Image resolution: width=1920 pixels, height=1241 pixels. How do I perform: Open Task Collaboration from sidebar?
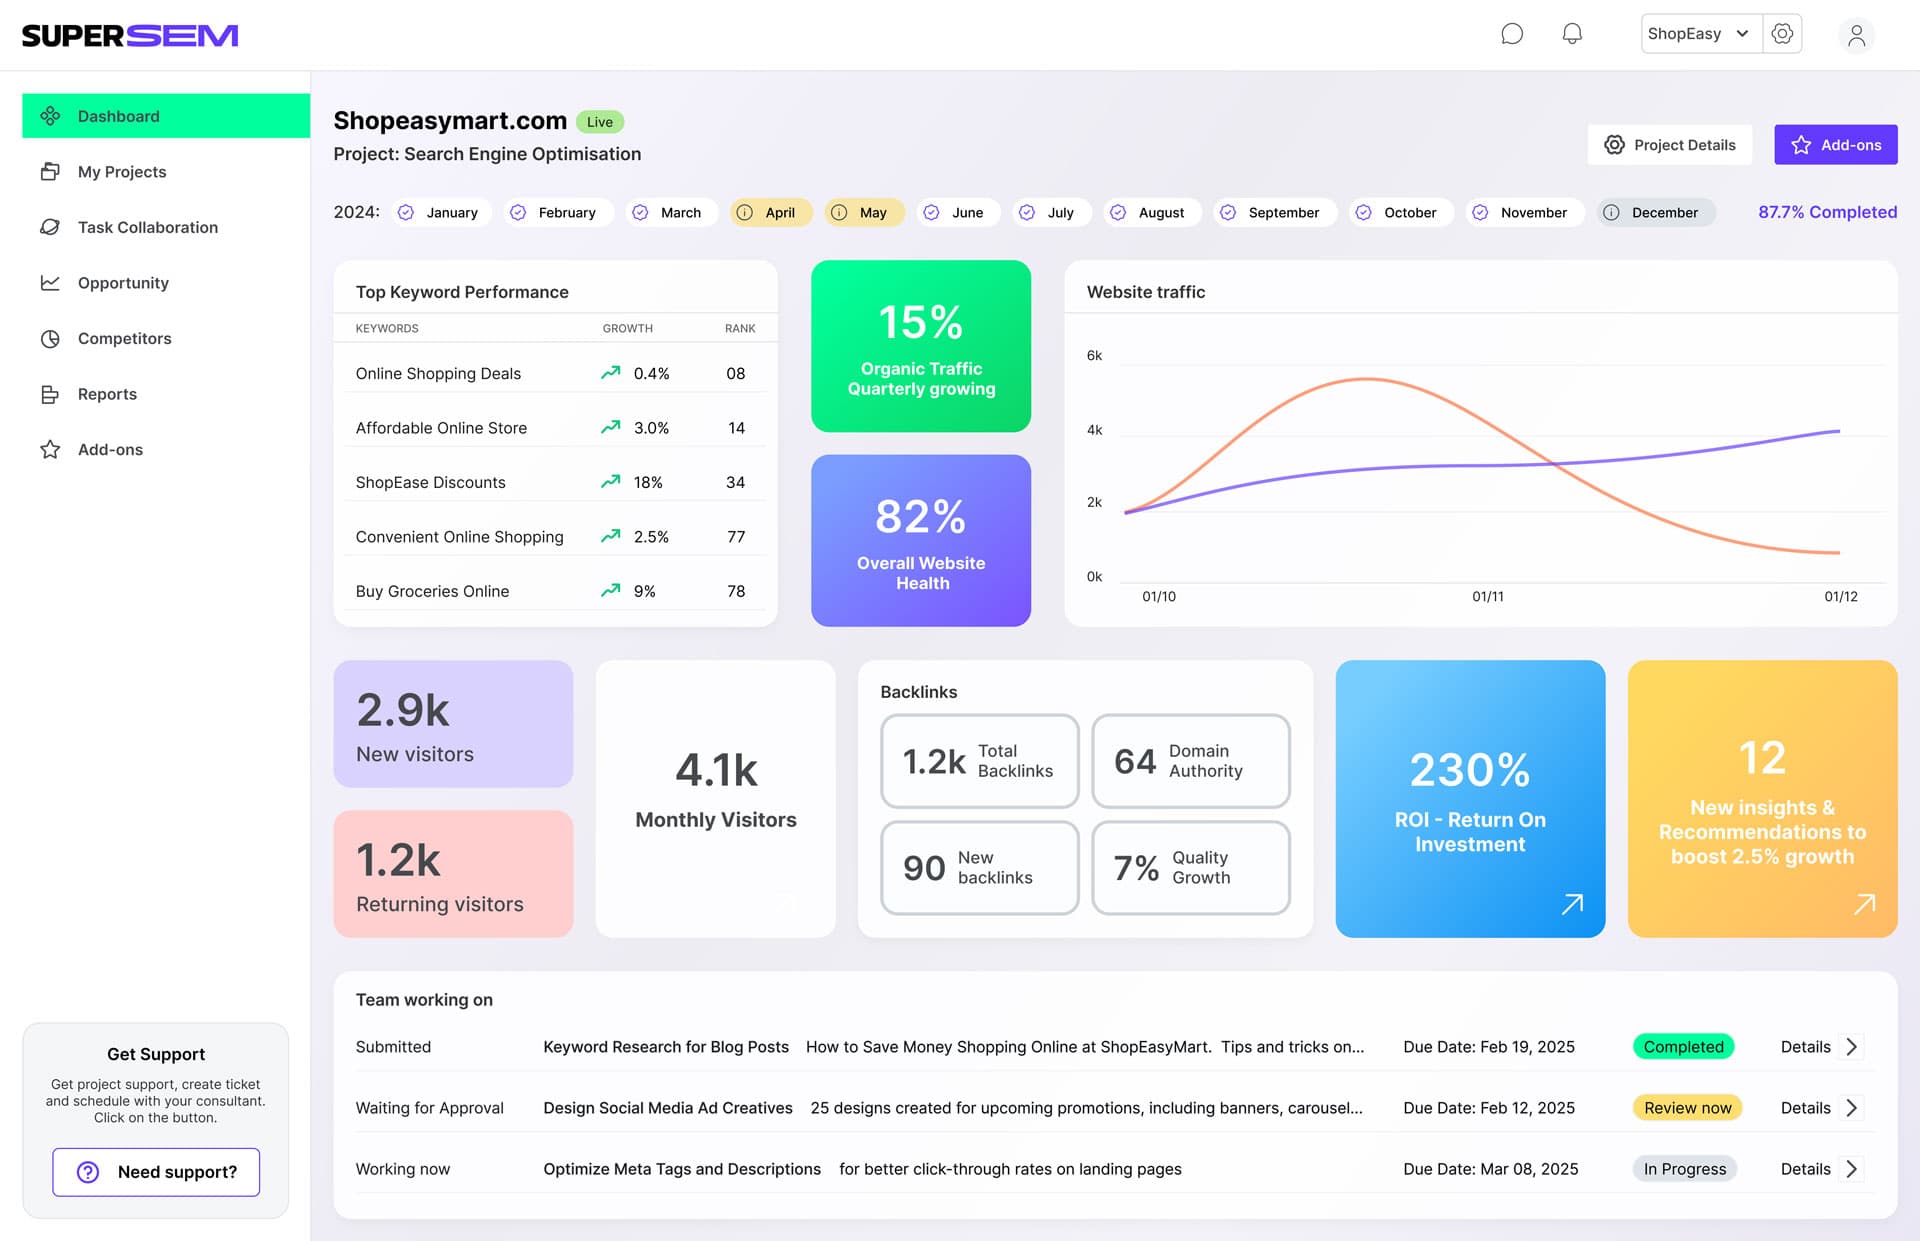click(x=50, y=227)
